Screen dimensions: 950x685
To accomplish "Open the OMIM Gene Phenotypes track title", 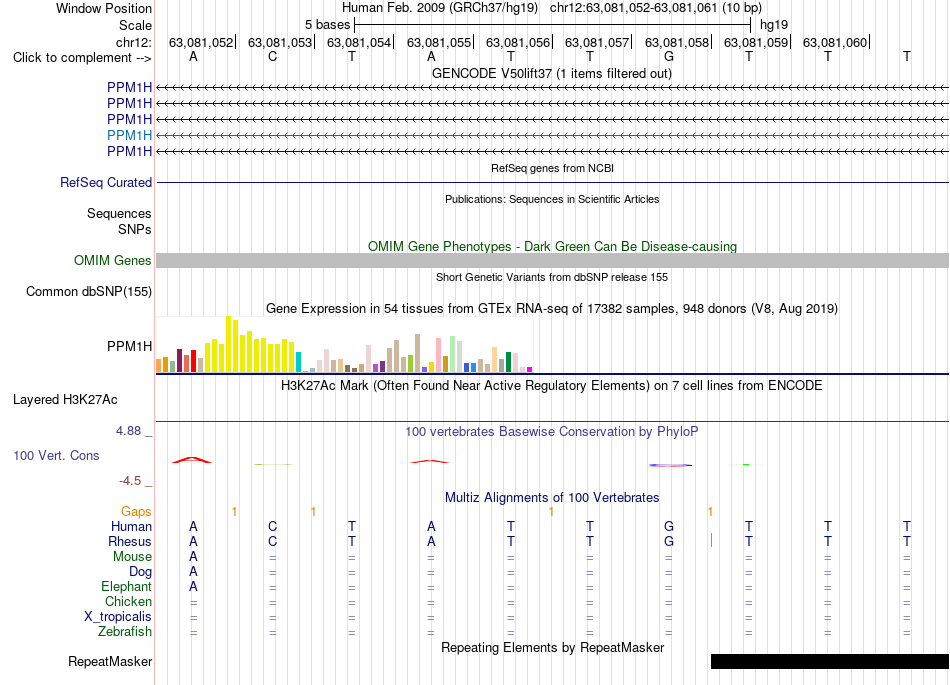I will coord(552,247).
